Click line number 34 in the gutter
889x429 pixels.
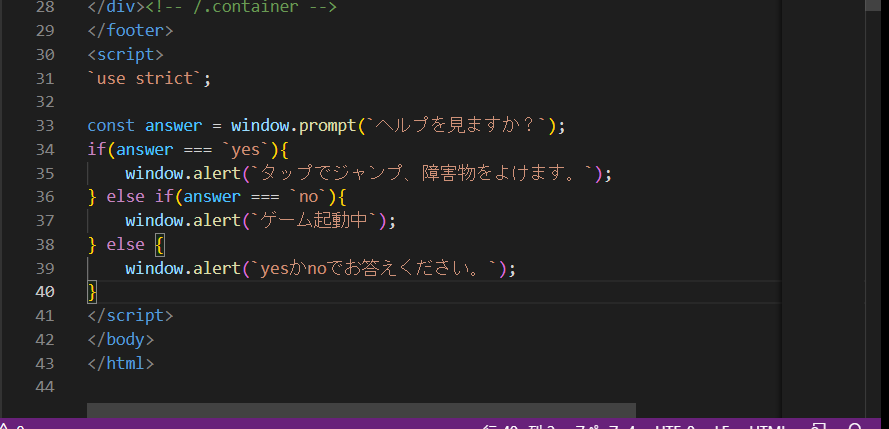45,150
